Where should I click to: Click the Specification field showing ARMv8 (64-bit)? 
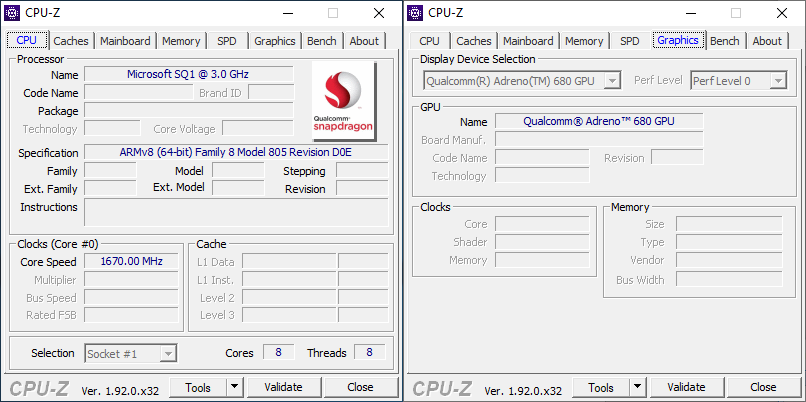point(236,152)
